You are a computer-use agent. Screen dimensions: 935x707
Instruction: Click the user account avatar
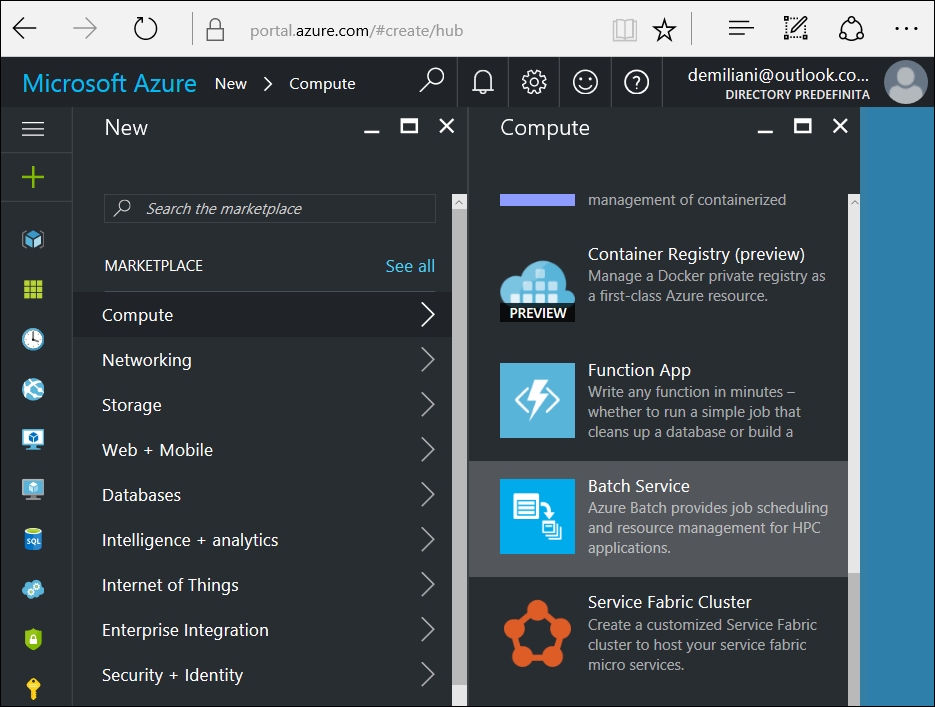906,82
